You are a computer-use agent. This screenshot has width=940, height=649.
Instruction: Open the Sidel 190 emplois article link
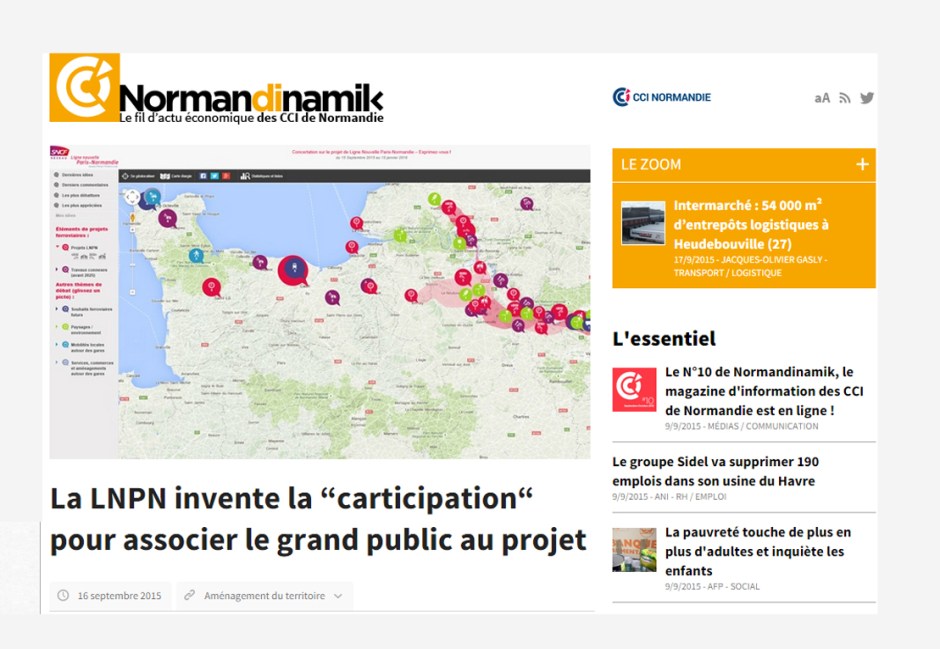(714, 471)
